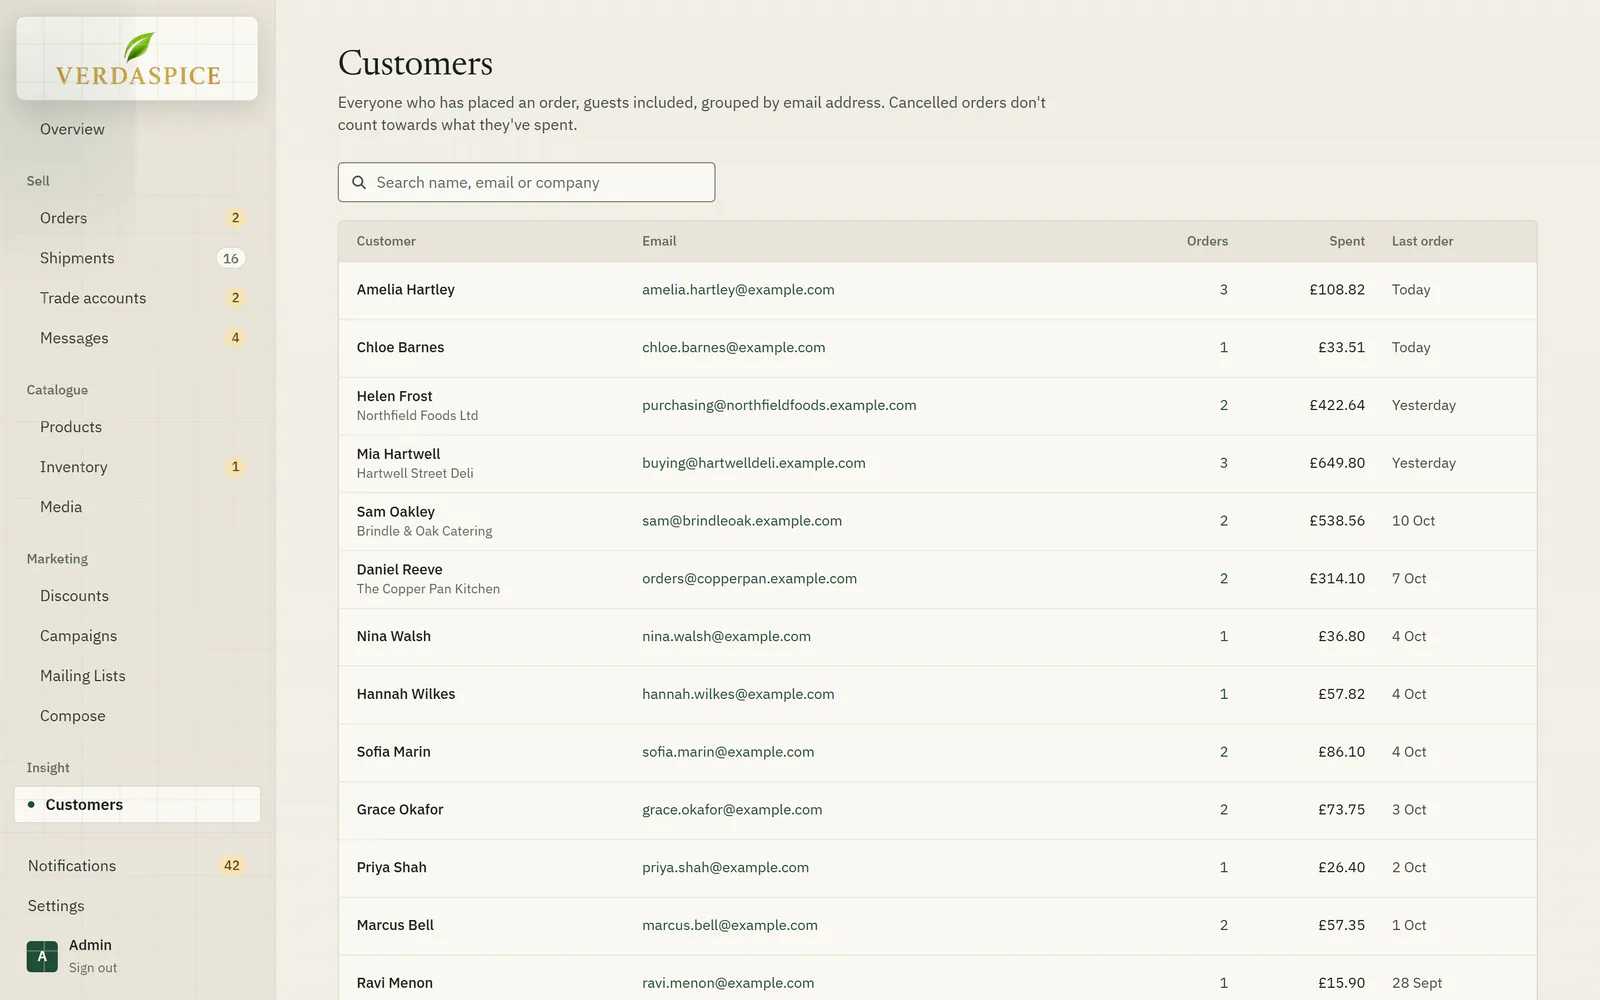Open Notifications

[137, 866]
